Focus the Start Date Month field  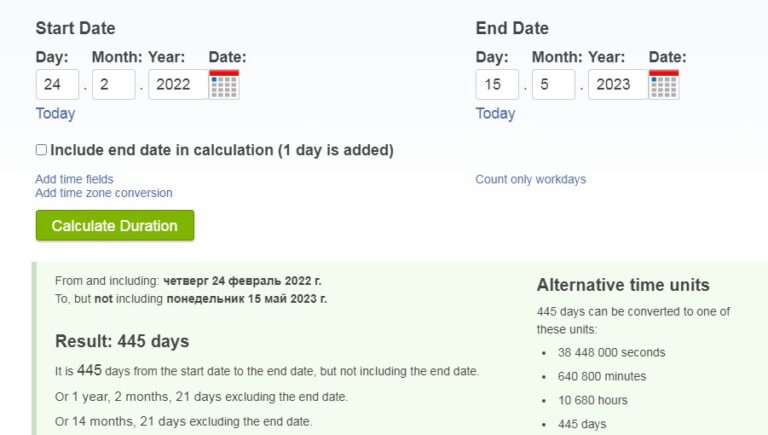coord(114,84)
